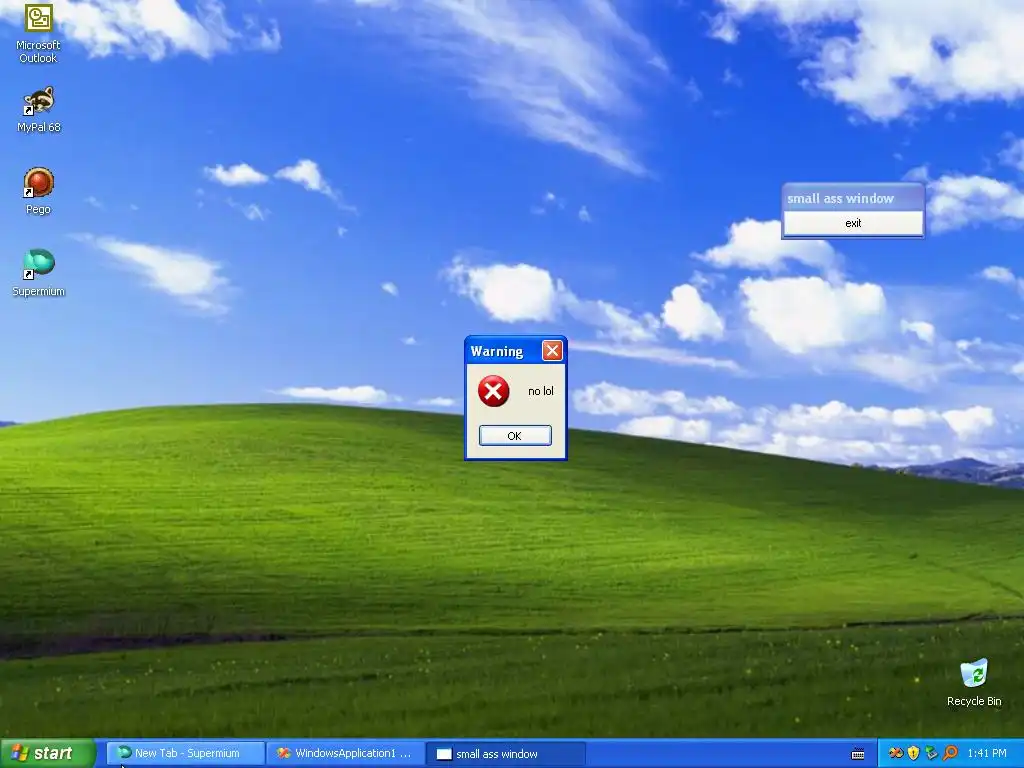Close the Warning dialog with X
The image size is (1024, 768).
coord(552,351)
